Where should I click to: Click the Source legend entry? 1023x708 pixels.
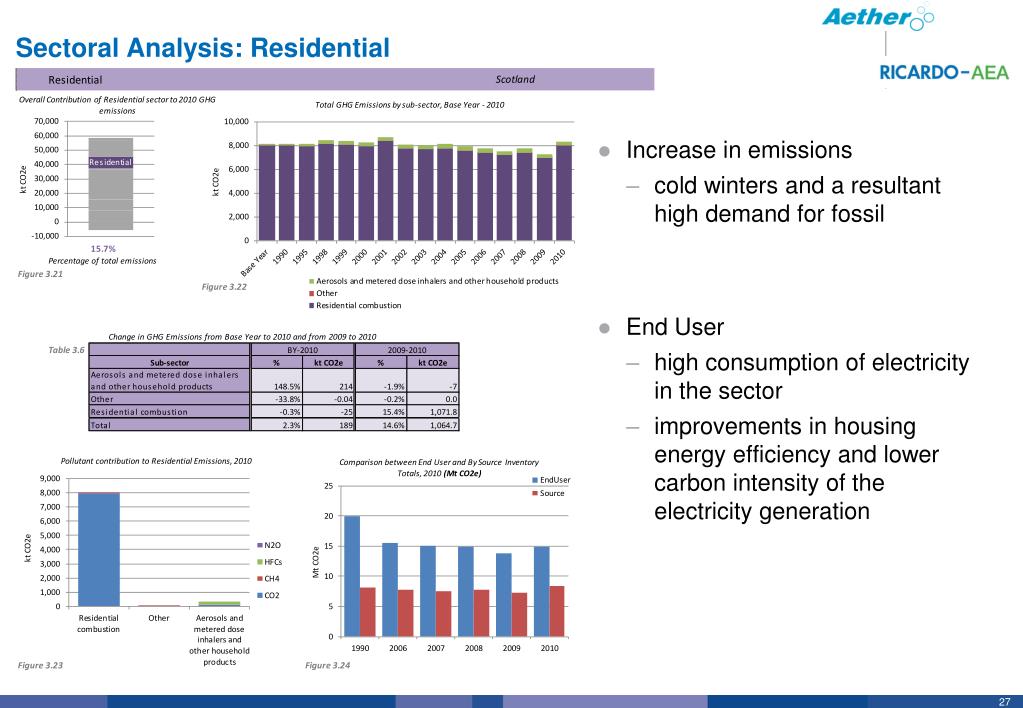(x=548, y=493)
